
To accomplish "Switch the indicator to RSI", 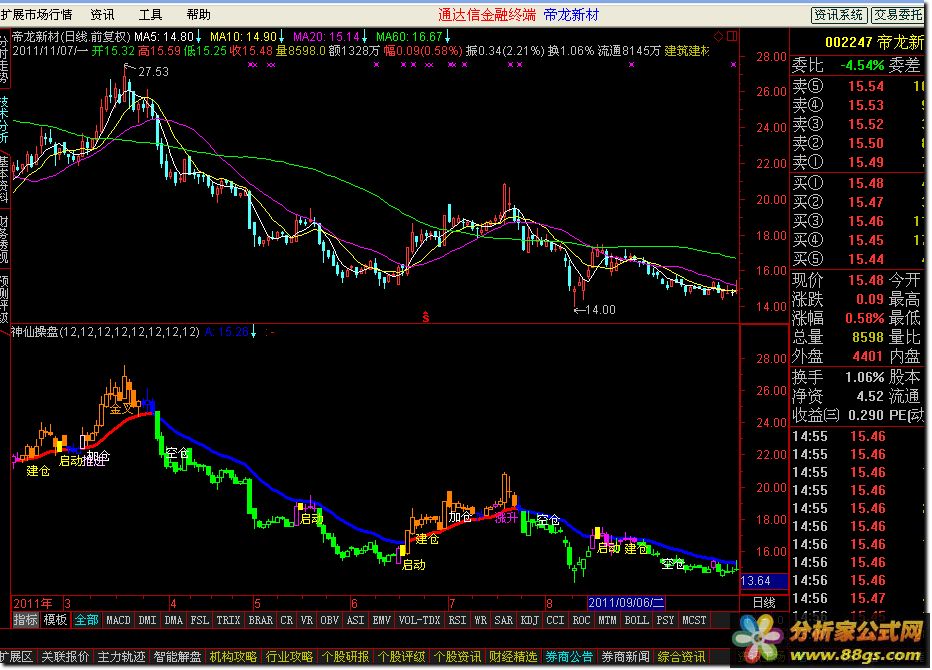I will pyautogui.click(x=457, y=620).
